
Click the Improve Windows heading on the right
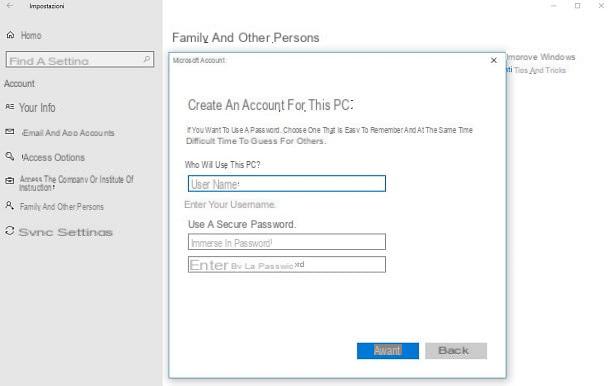[541, 57]
